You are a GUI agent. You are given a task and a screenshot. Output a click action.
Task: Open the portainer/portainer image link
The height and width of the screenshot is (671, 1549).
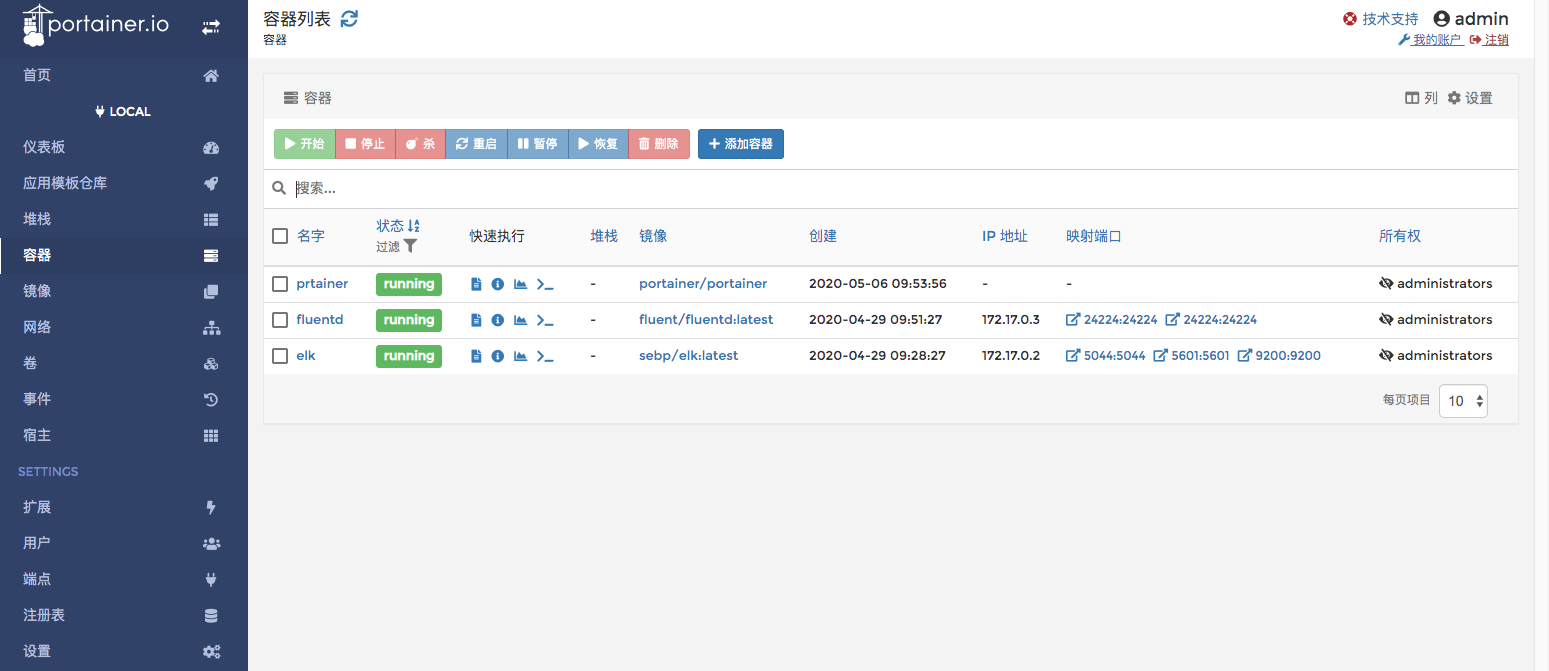(x=703, y=284)
